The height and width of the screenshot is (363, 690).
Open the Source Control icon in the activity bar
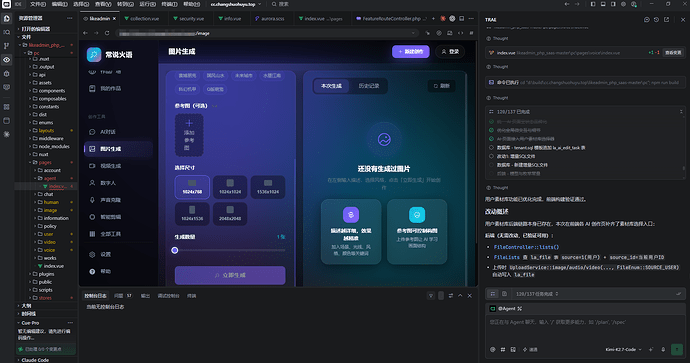point(7,46)
